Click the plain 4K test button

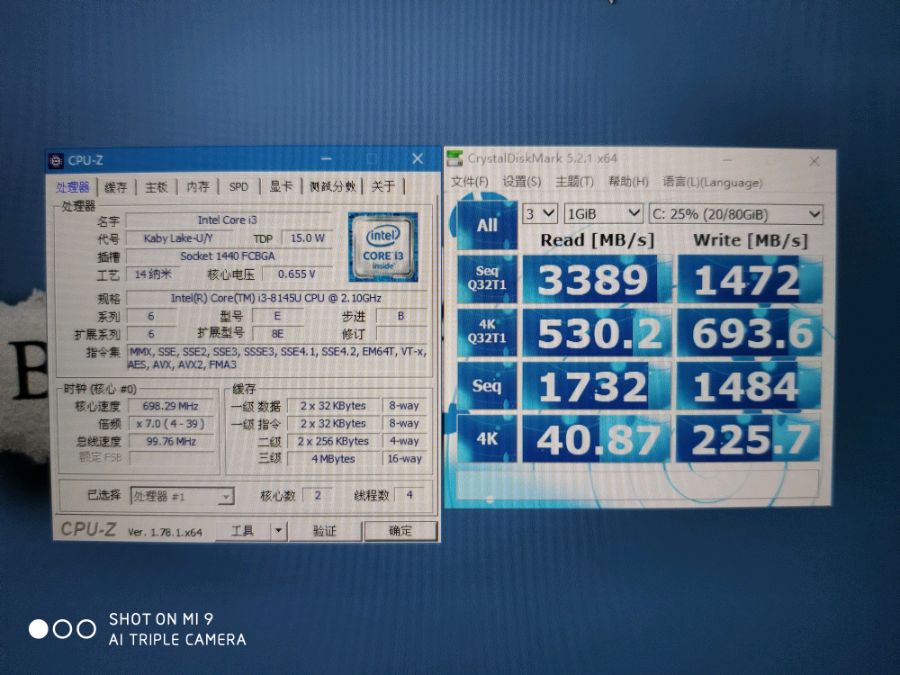[487, 439]
